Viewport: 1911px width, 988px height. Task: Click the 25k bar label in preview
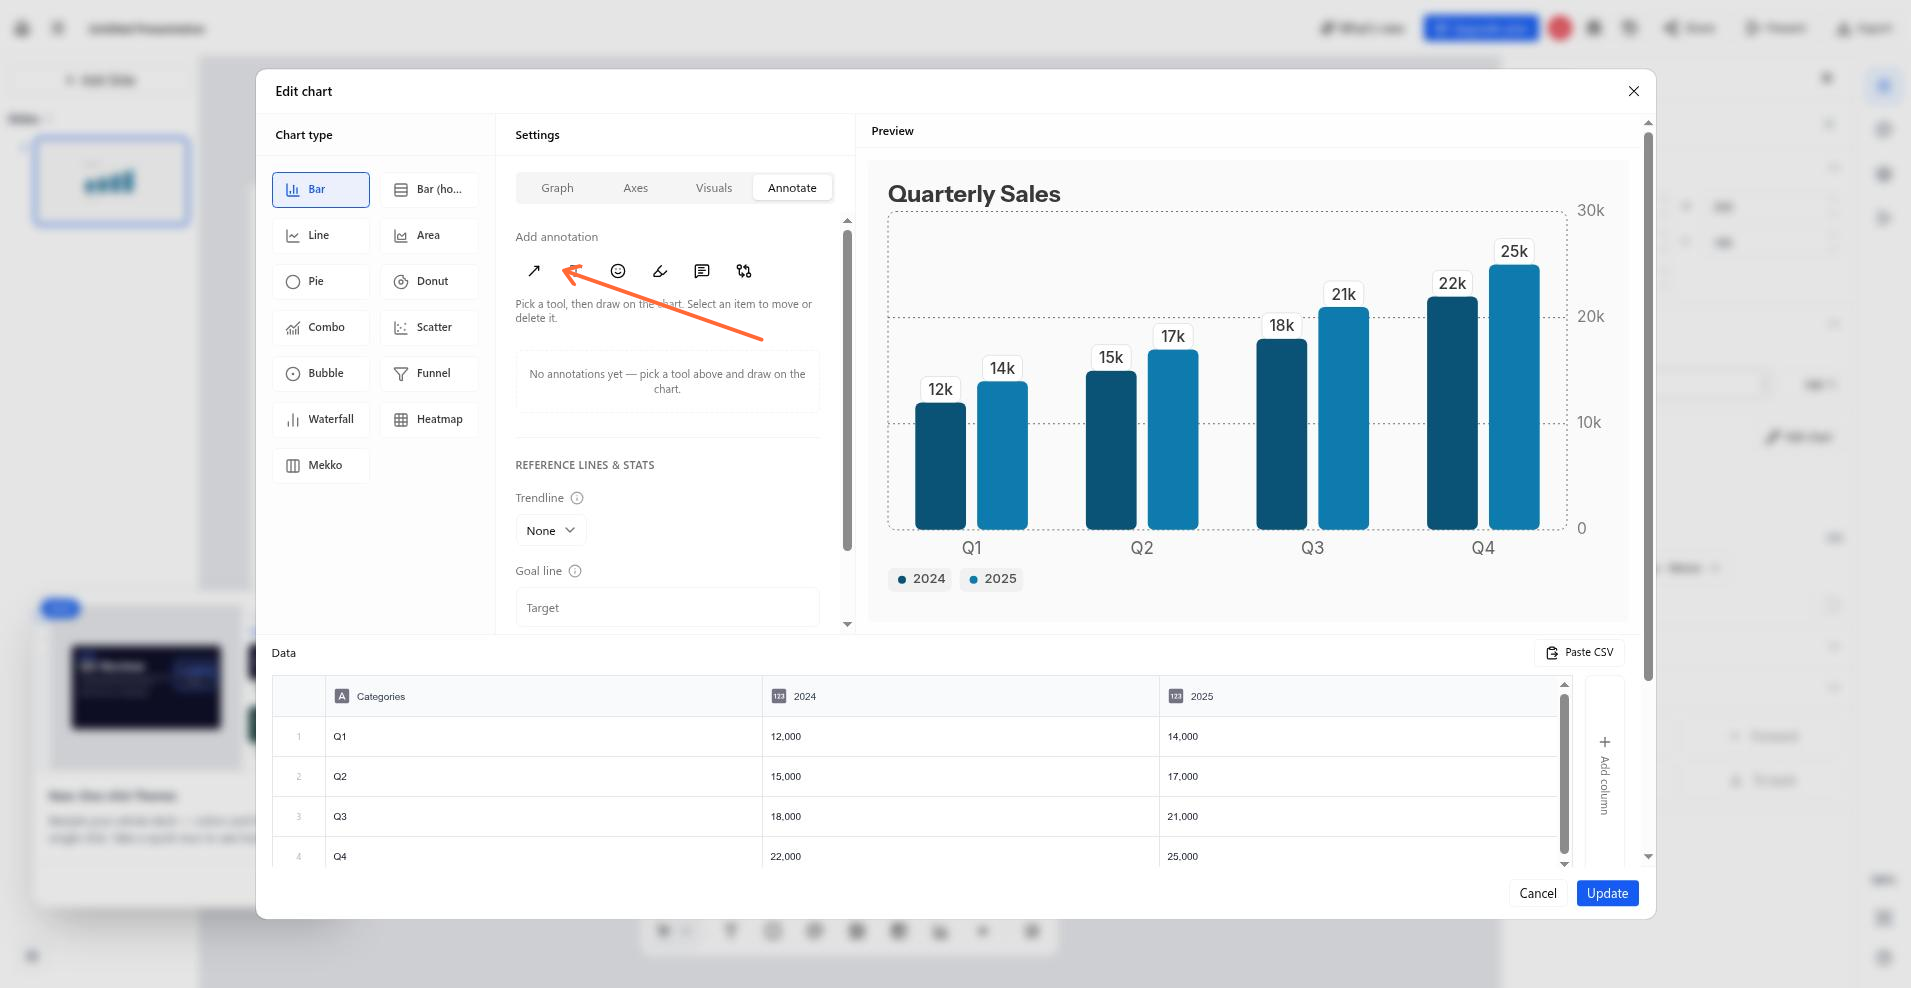click(1514, 251)
